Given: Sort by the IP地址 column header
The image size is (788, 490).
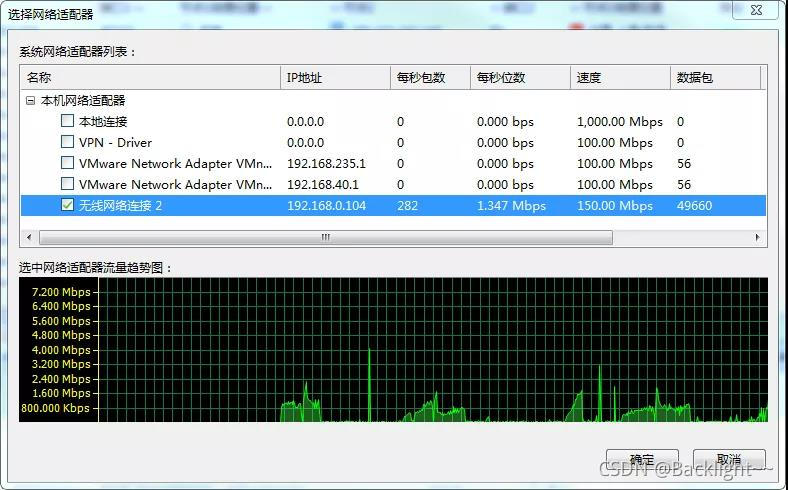Looking at the screenshot, I should (335, 77).
